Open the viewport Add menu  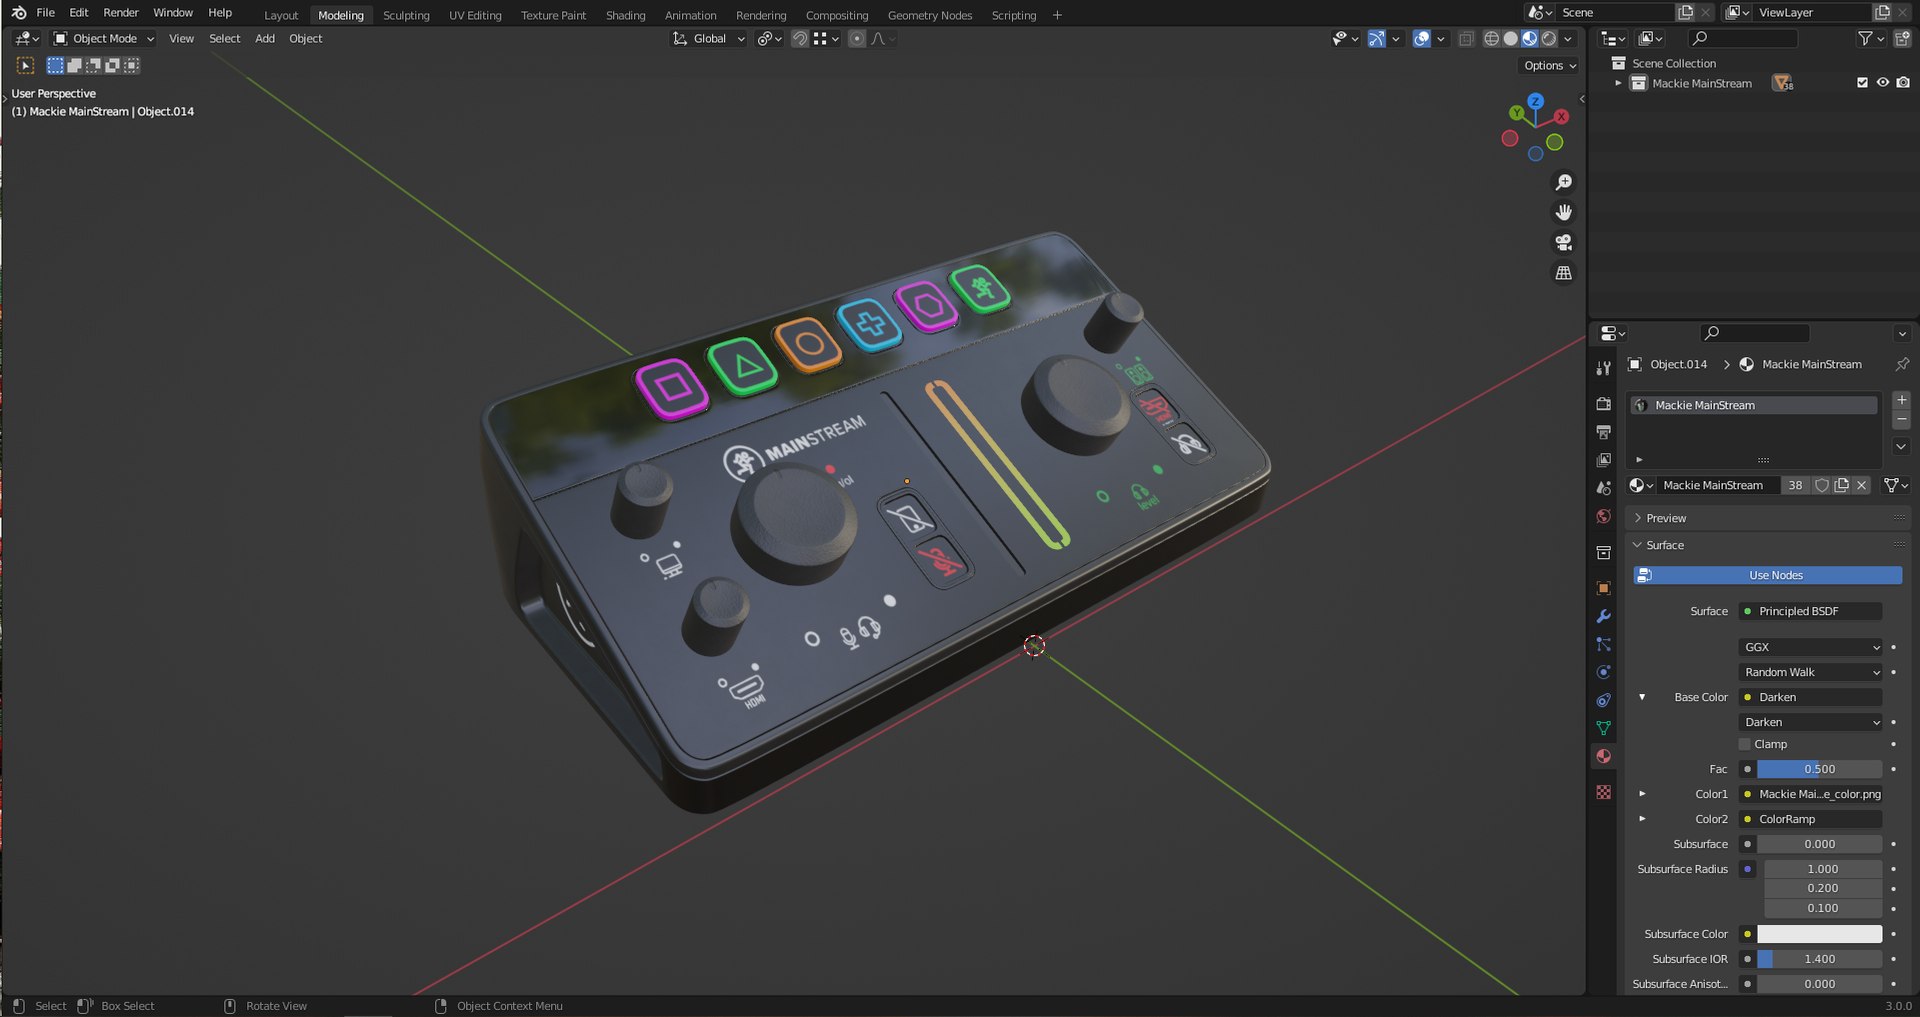click(264, 38)
